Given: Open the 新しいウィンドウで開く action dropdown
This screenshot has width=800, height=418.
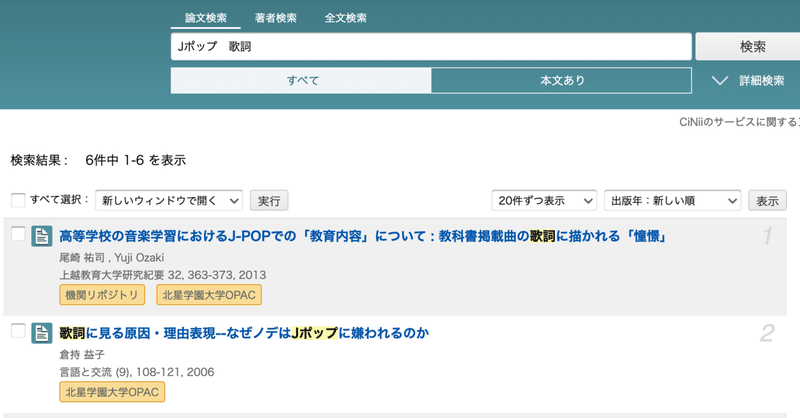Looking at the screenshot, I should (169, 201).
